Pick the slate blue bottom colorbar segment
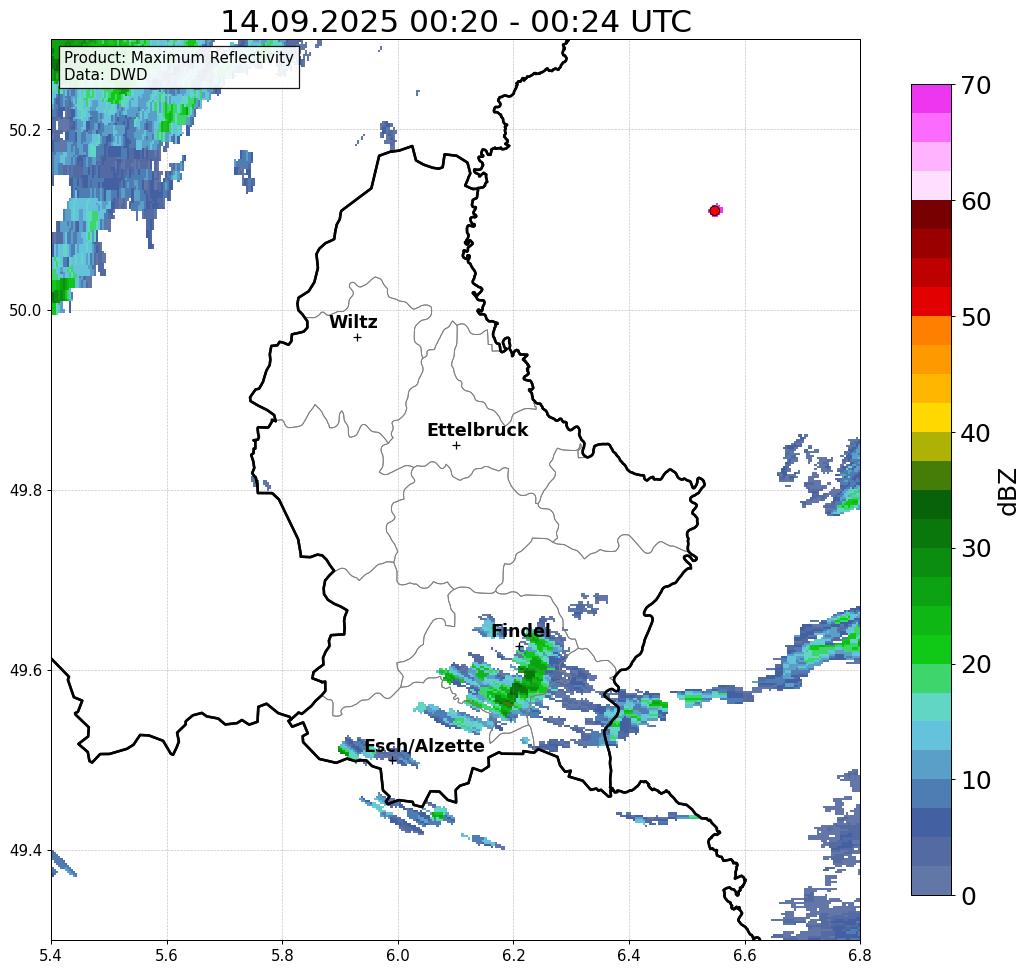 click(x=931, y=880)
